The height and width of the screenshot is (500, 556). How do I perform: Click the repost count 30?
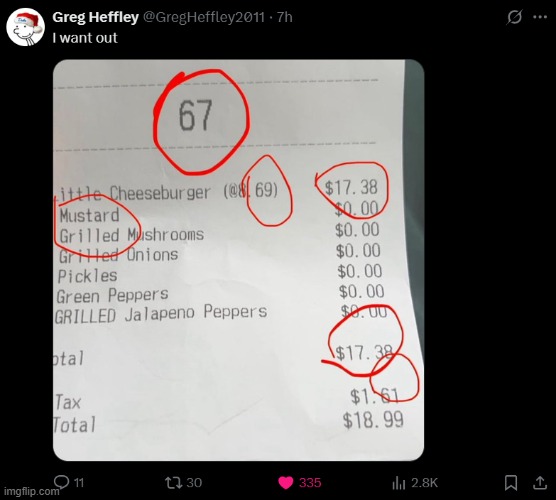tap(194, 483)
